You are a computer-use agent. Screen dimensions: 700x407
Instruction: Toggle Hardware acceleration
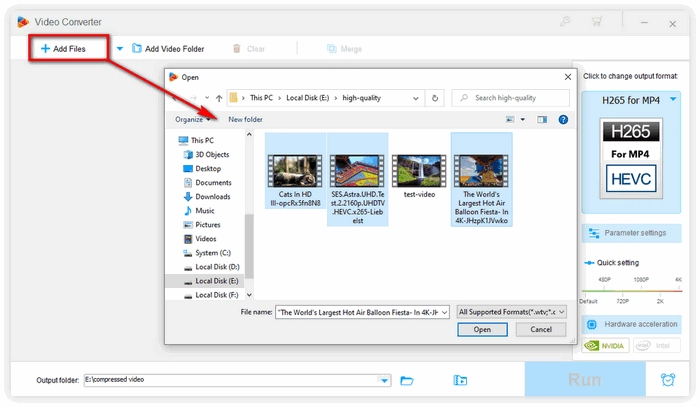coord(631,324)
